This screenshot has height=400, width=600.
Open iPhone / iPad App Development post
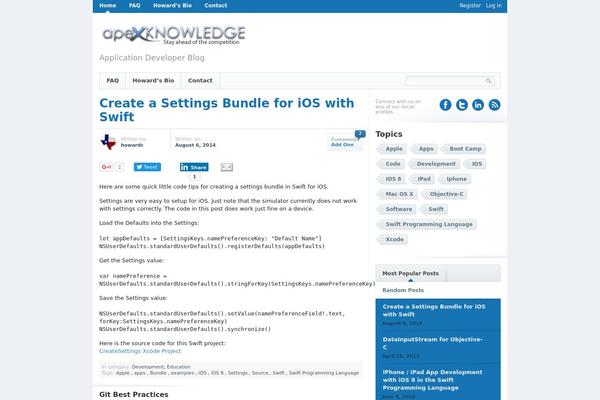432,380
